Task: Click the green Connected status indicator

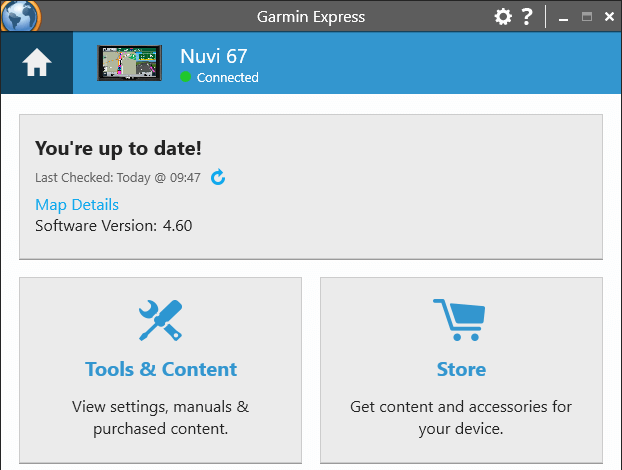Action: (185, 77)
